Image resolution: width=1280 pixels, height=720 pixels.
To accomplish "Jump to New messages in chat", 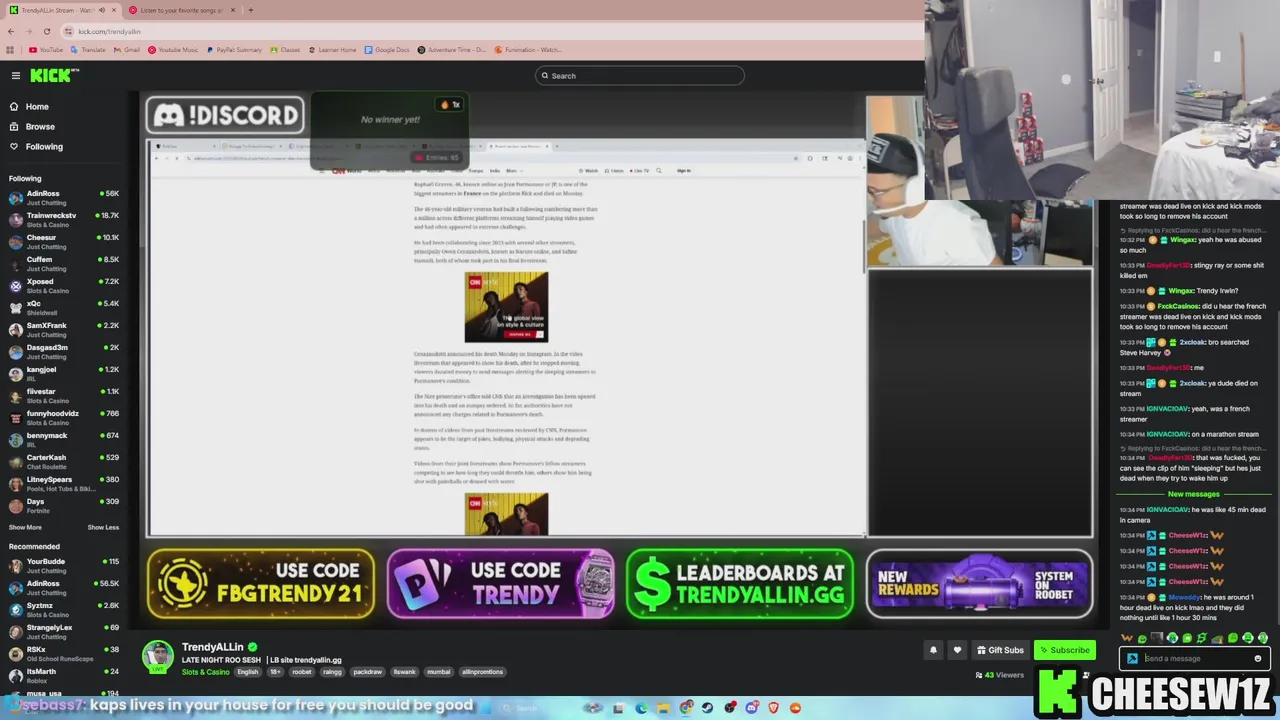I will click(1193, 494).
